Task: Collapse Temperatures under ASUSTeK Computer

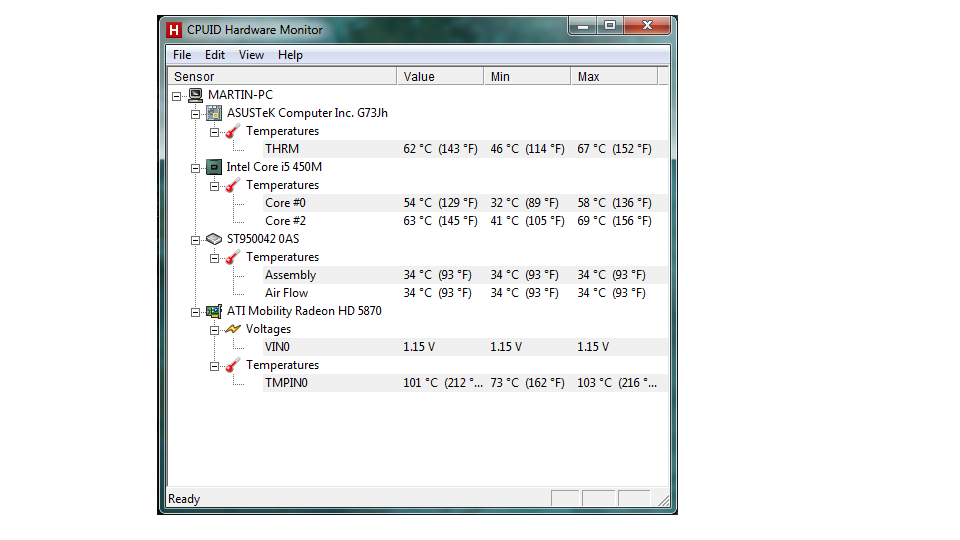Action: pos(214,132)
